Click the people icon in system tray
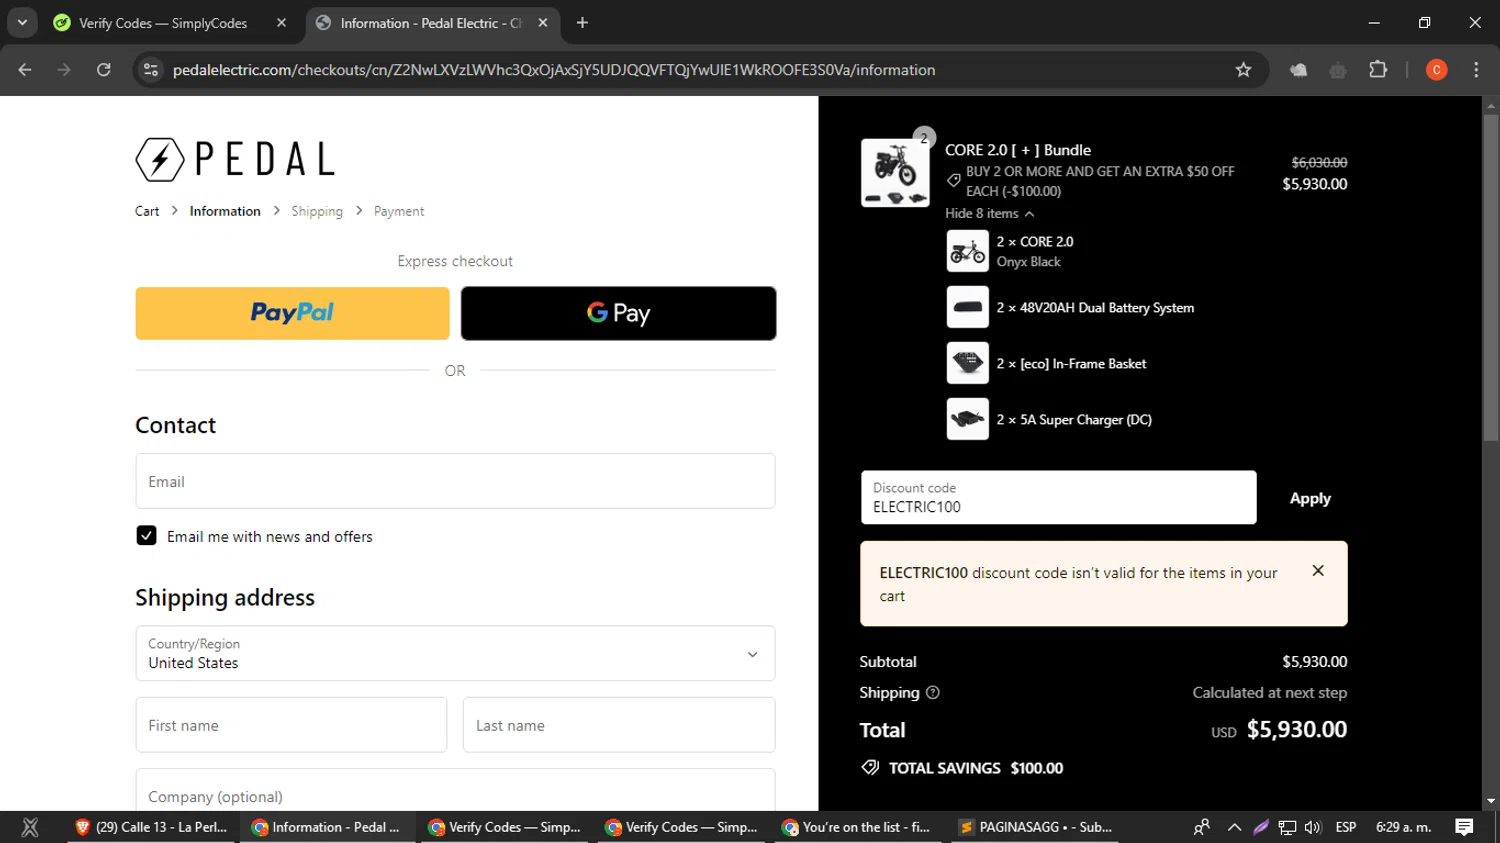Viewport: 1500px width, 843px height. (x=1202, y=827)
